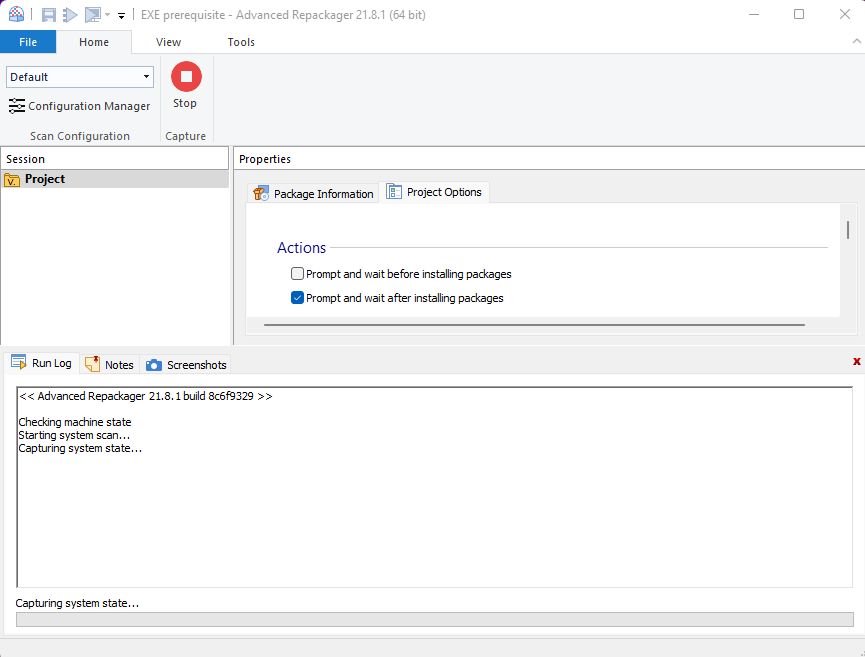Open the File menu

tap(28, 42)
